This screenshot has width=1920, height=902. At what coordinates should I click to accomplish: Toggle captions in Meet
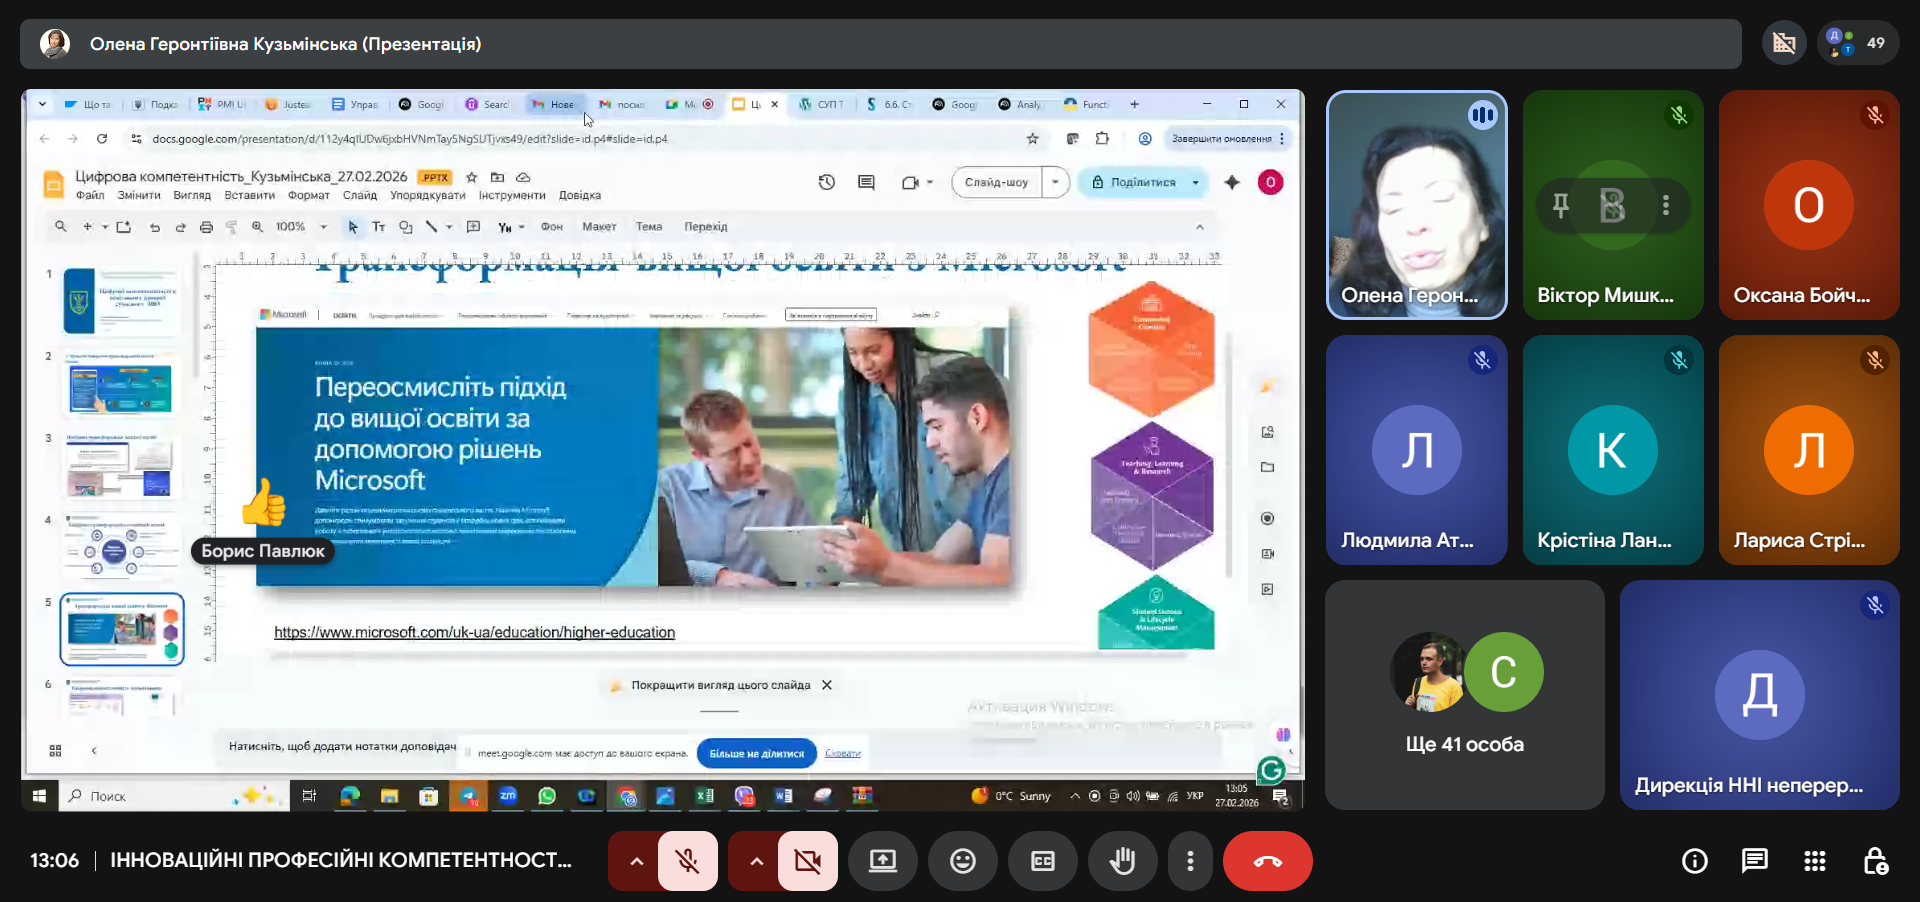pyautogui.click(x=1043, y=861)
